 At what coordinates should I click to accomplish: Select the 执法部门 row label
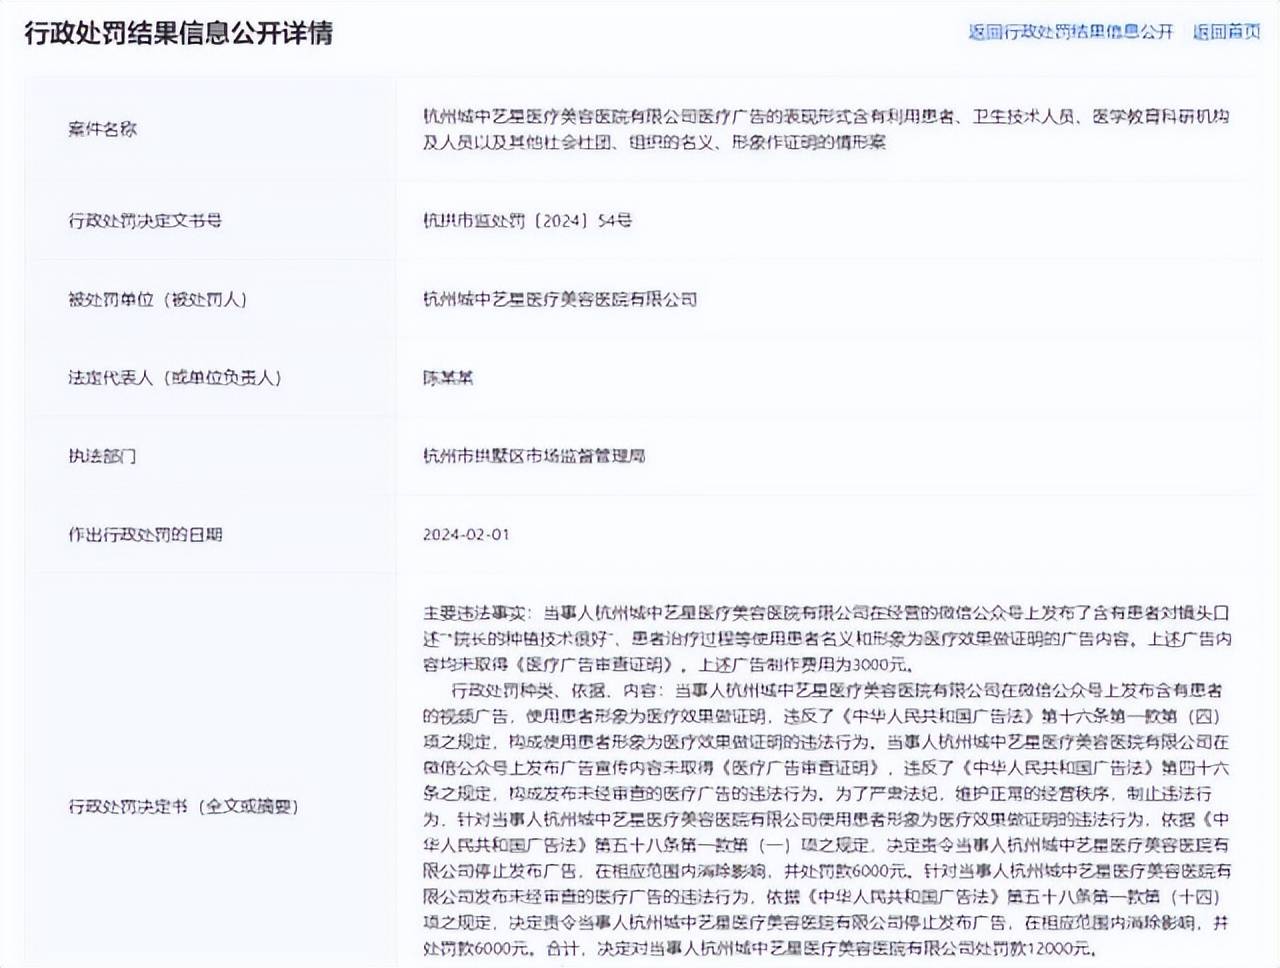pyautogui.click(x=102, y=456)
